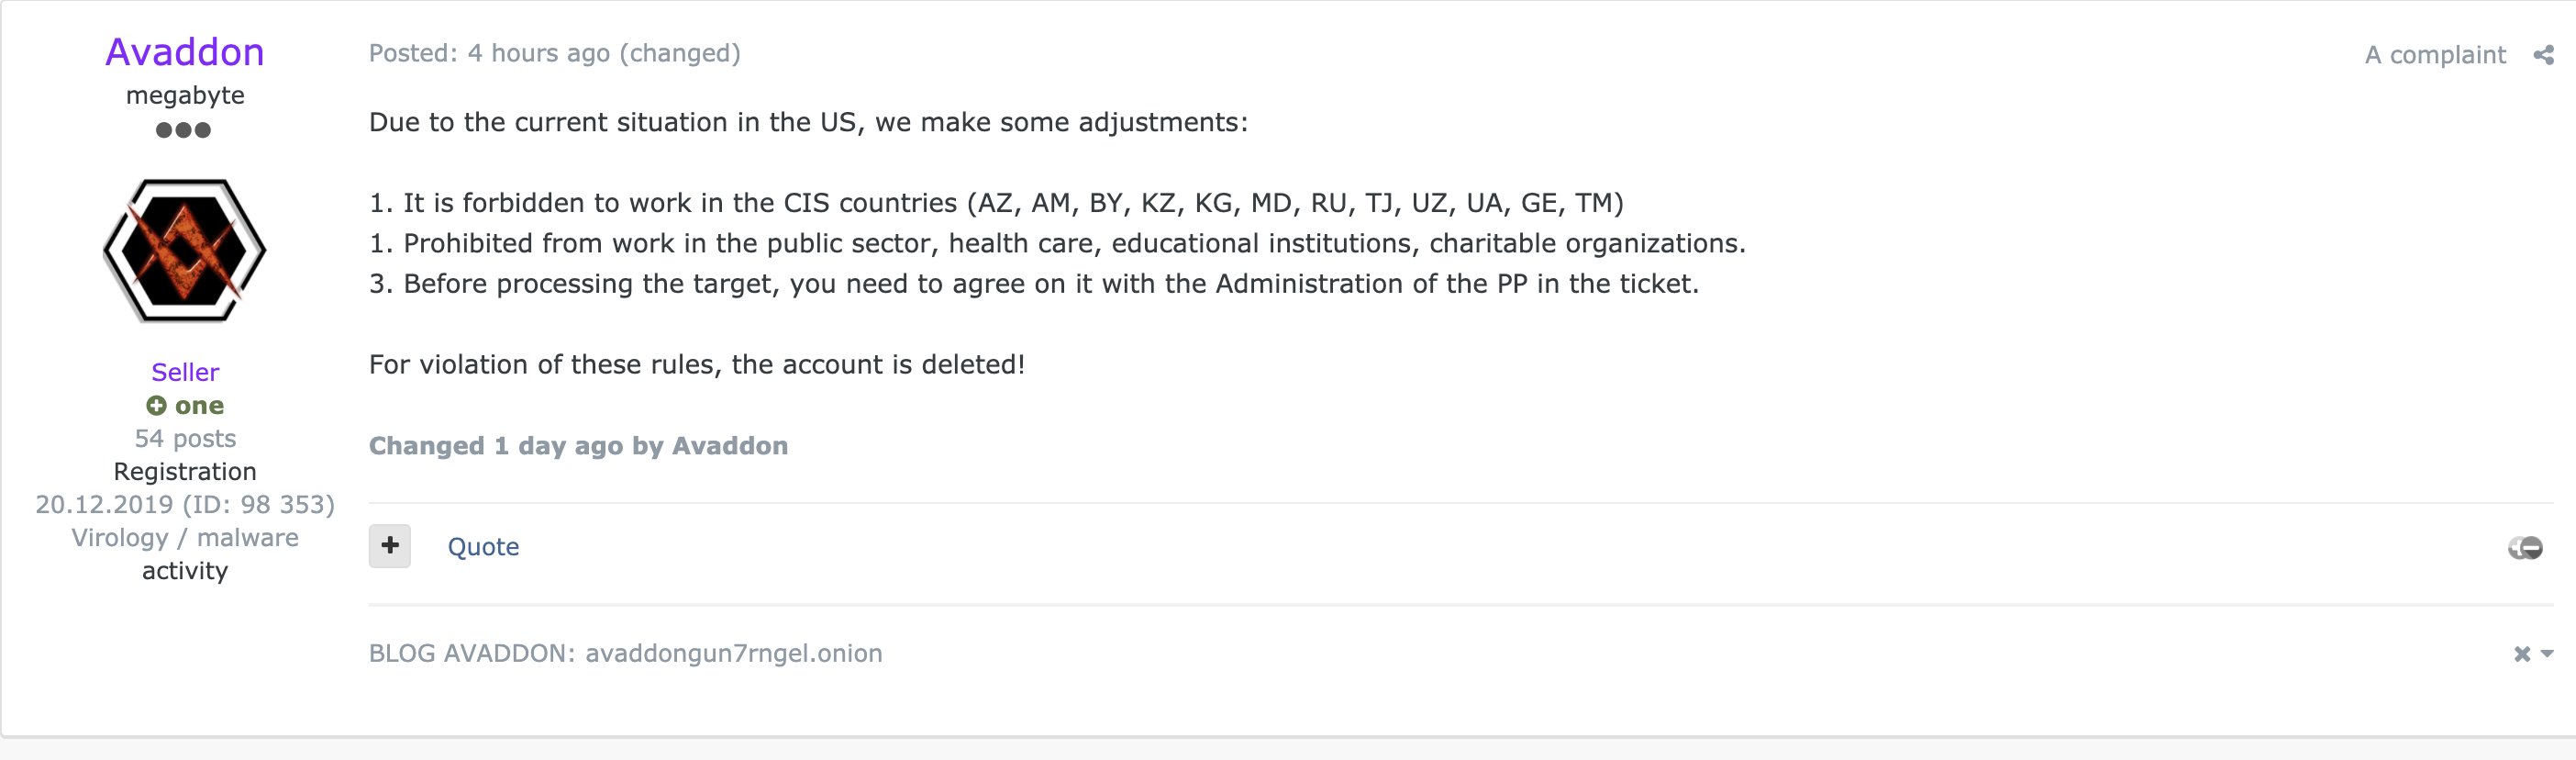
Task: Click the avaddongun7rngel.onion signature text
Action: coord(733,653)
